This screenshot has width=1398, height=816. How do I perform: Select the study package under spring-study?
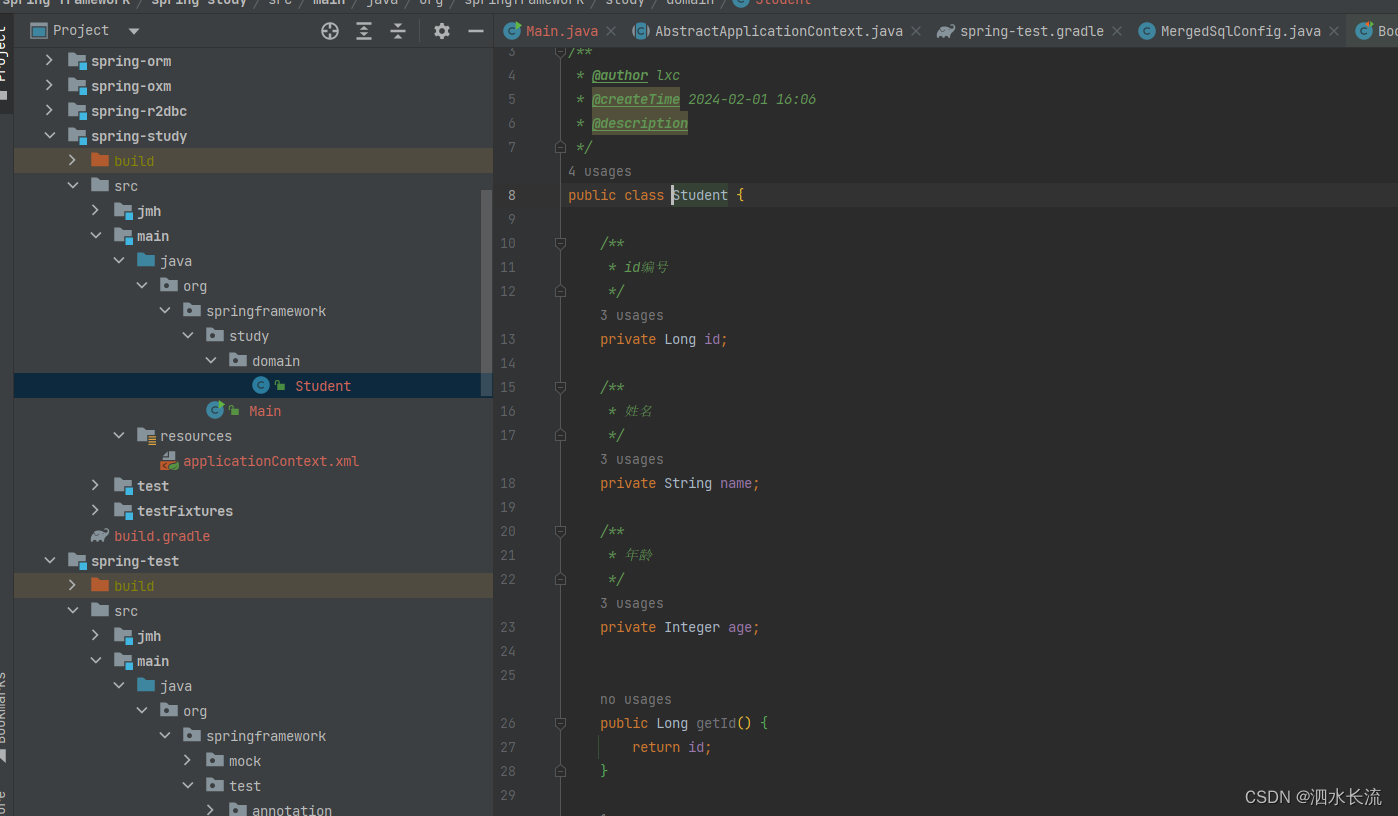(x=249, y=336)
